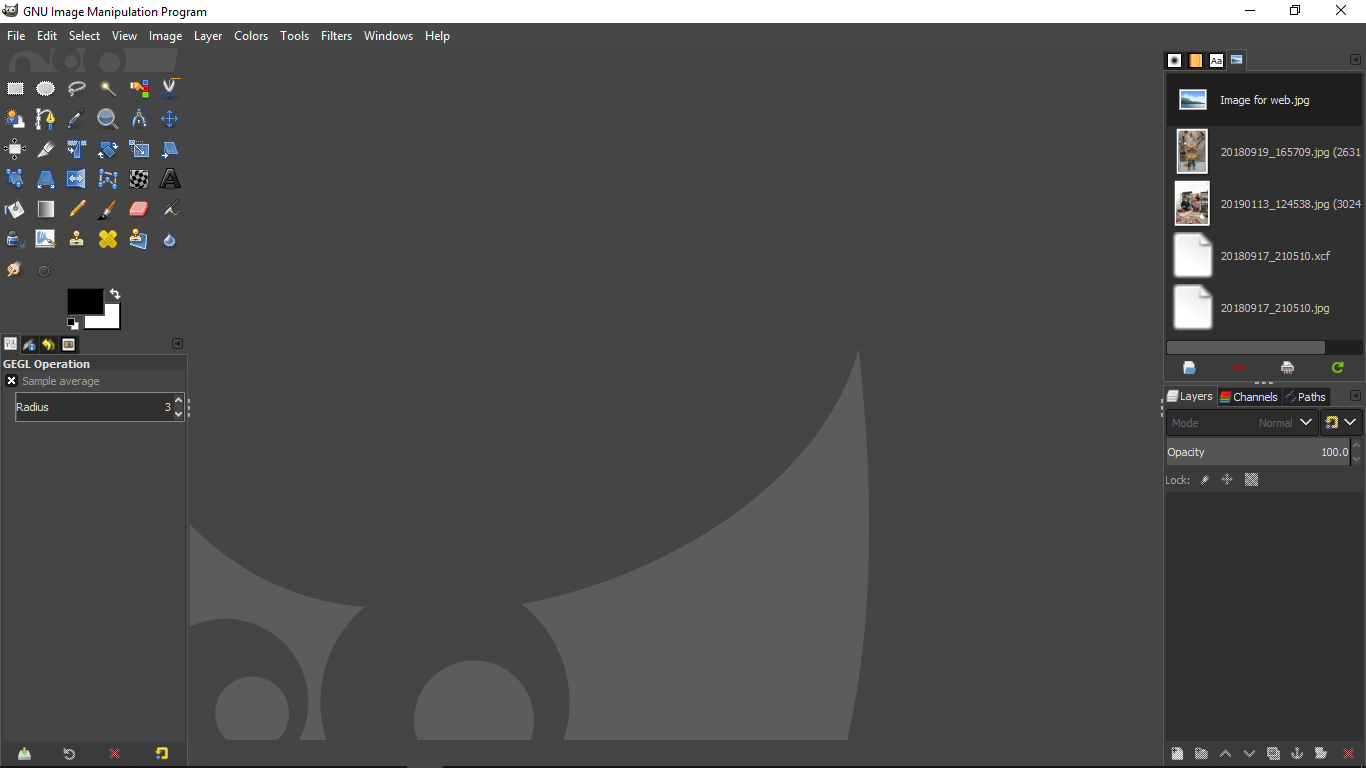Pick the Select by Color tool

click(139, 89)
